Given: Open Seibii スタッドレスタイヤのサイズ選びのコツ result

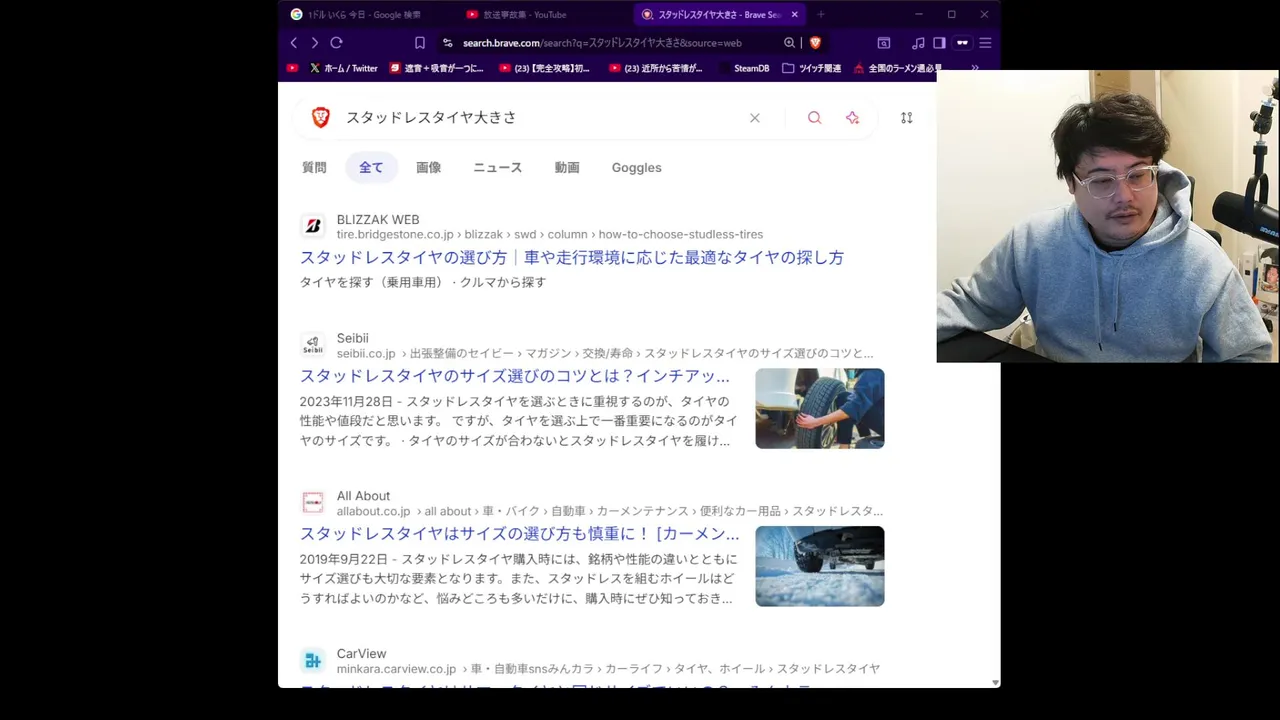Looking at the screenshot, I should (x=515, y=376).
